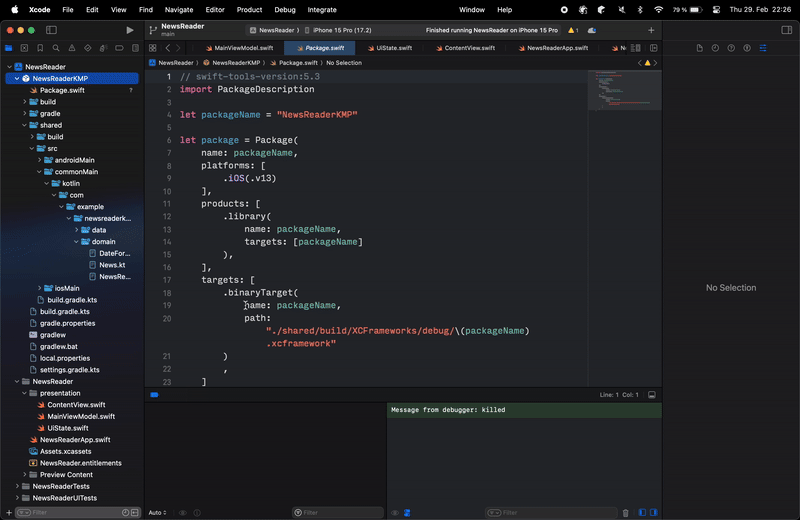This screenshot has height=520, width=800.
Task: Switch to the ContentView.swift tab
Action: tap(465, 48)
